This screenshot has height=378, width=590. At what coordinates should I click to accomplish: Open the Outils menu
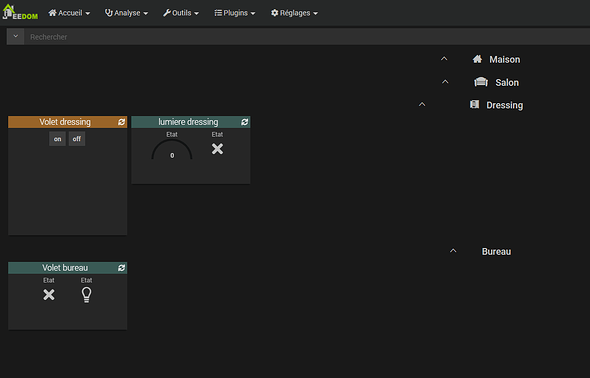point(181,13)
